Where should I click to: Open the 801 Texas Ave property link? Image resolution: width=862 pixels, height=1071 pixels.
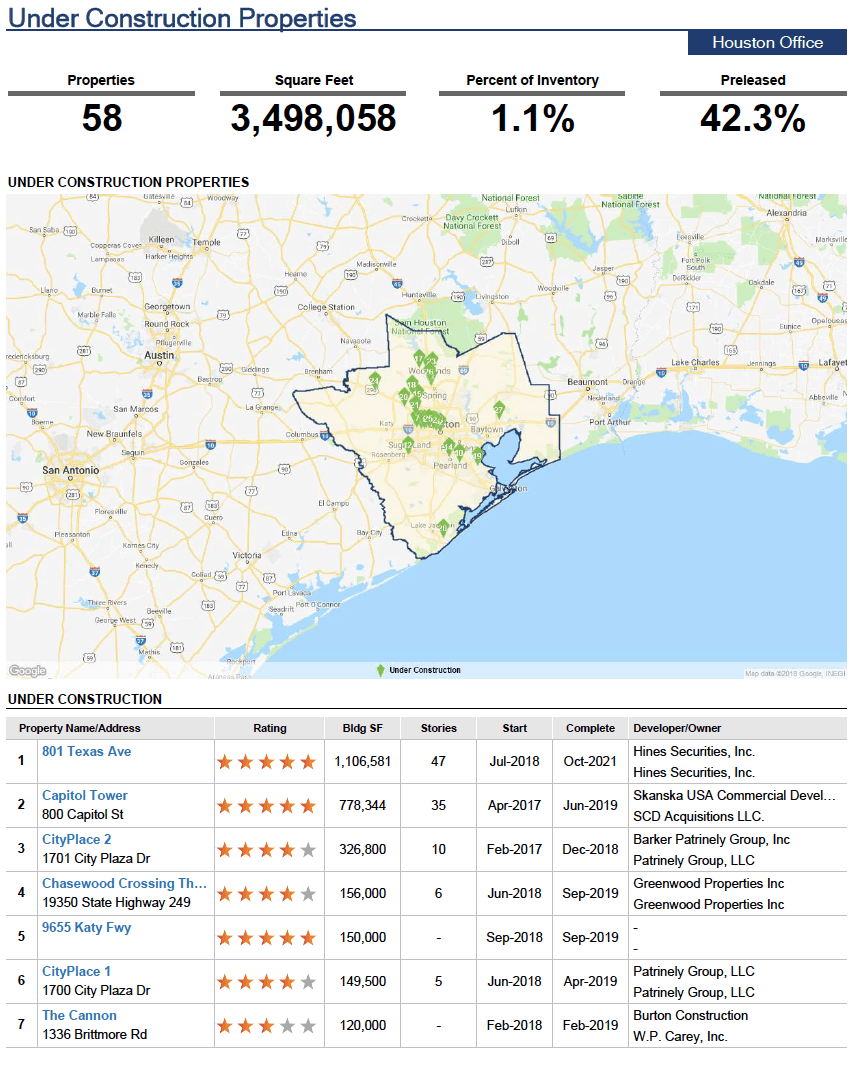tap(87, 751)
